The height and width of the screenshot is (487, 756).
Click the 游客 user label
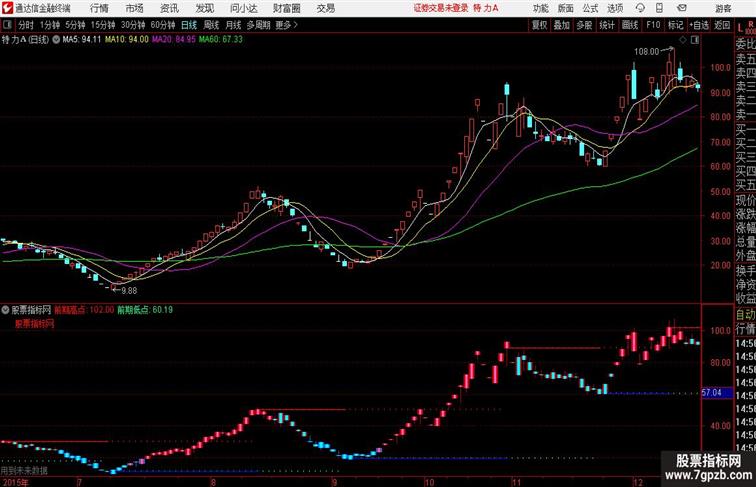(x=724, y=8)
